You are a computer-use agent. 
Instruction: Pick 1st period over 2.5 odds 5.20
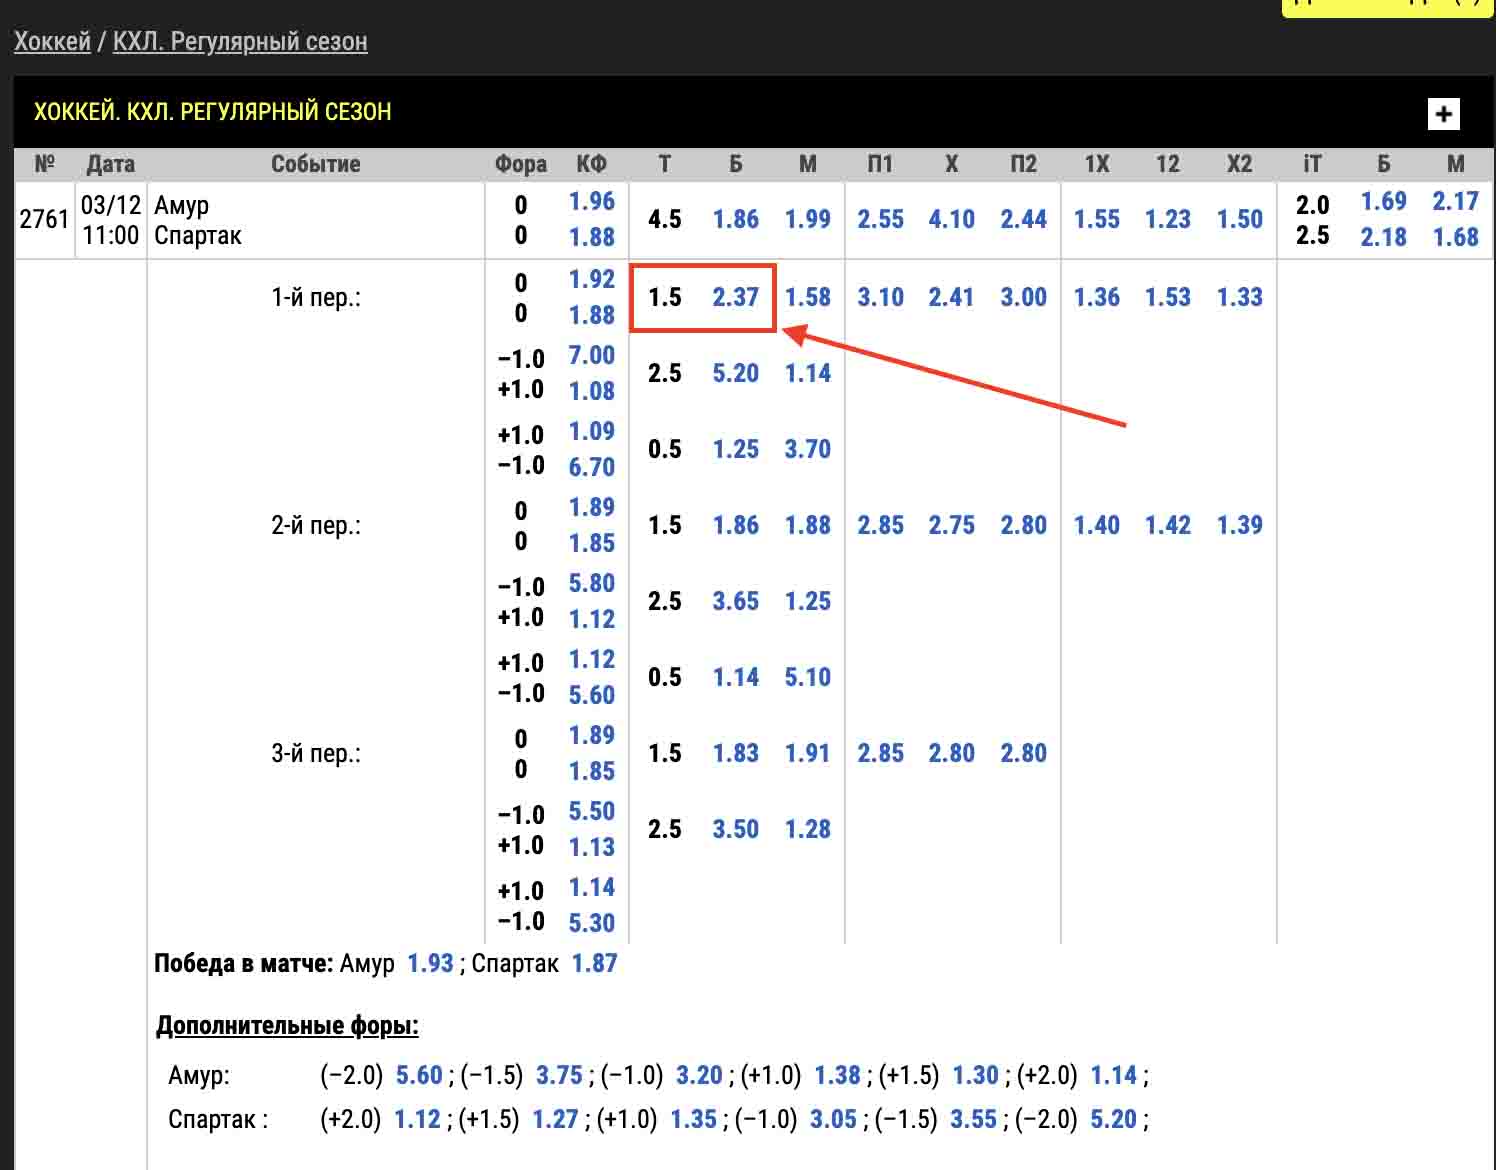(736, 373)
